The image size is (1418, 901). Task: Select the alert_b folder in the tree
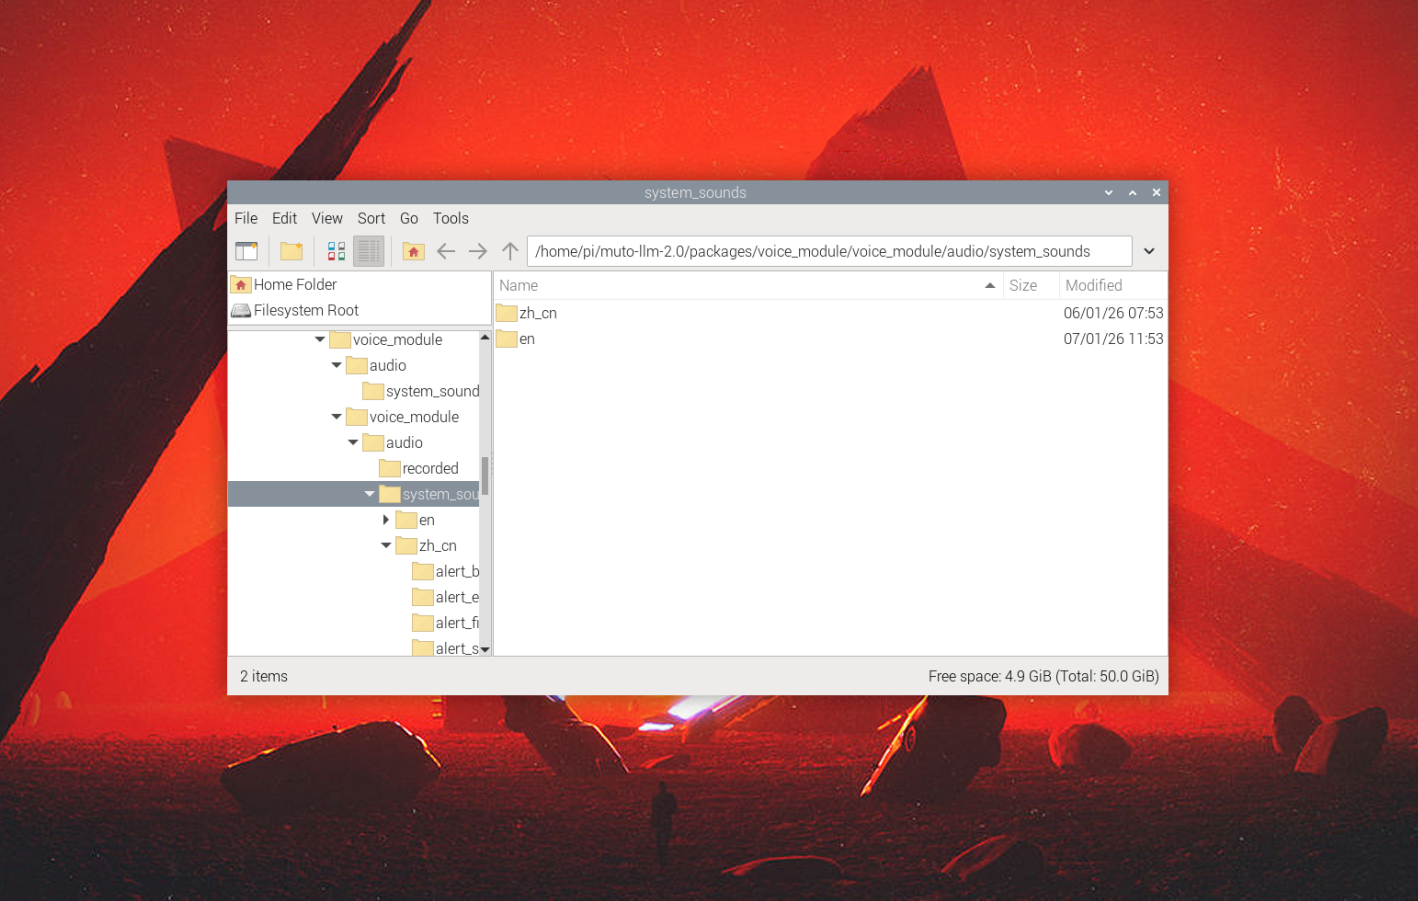click(x=457, y=572)
